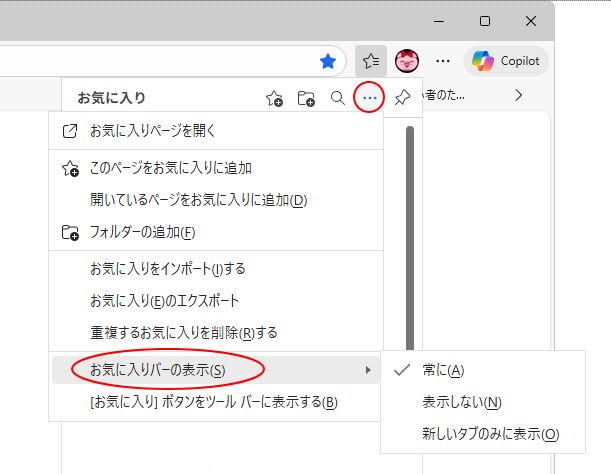Close the browser window
Image resolution: width=611 pixels, height=474 pixels.
coord(531,21)
